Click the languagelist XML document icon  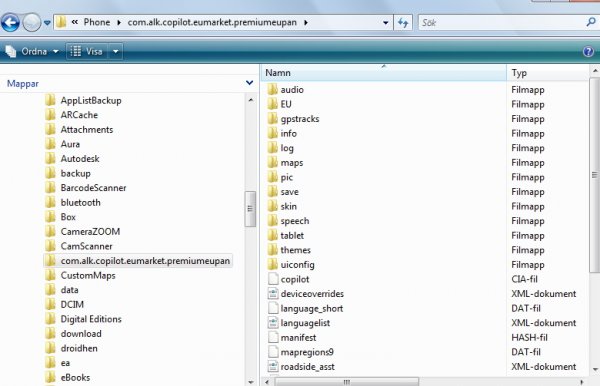tap(273, 322)
